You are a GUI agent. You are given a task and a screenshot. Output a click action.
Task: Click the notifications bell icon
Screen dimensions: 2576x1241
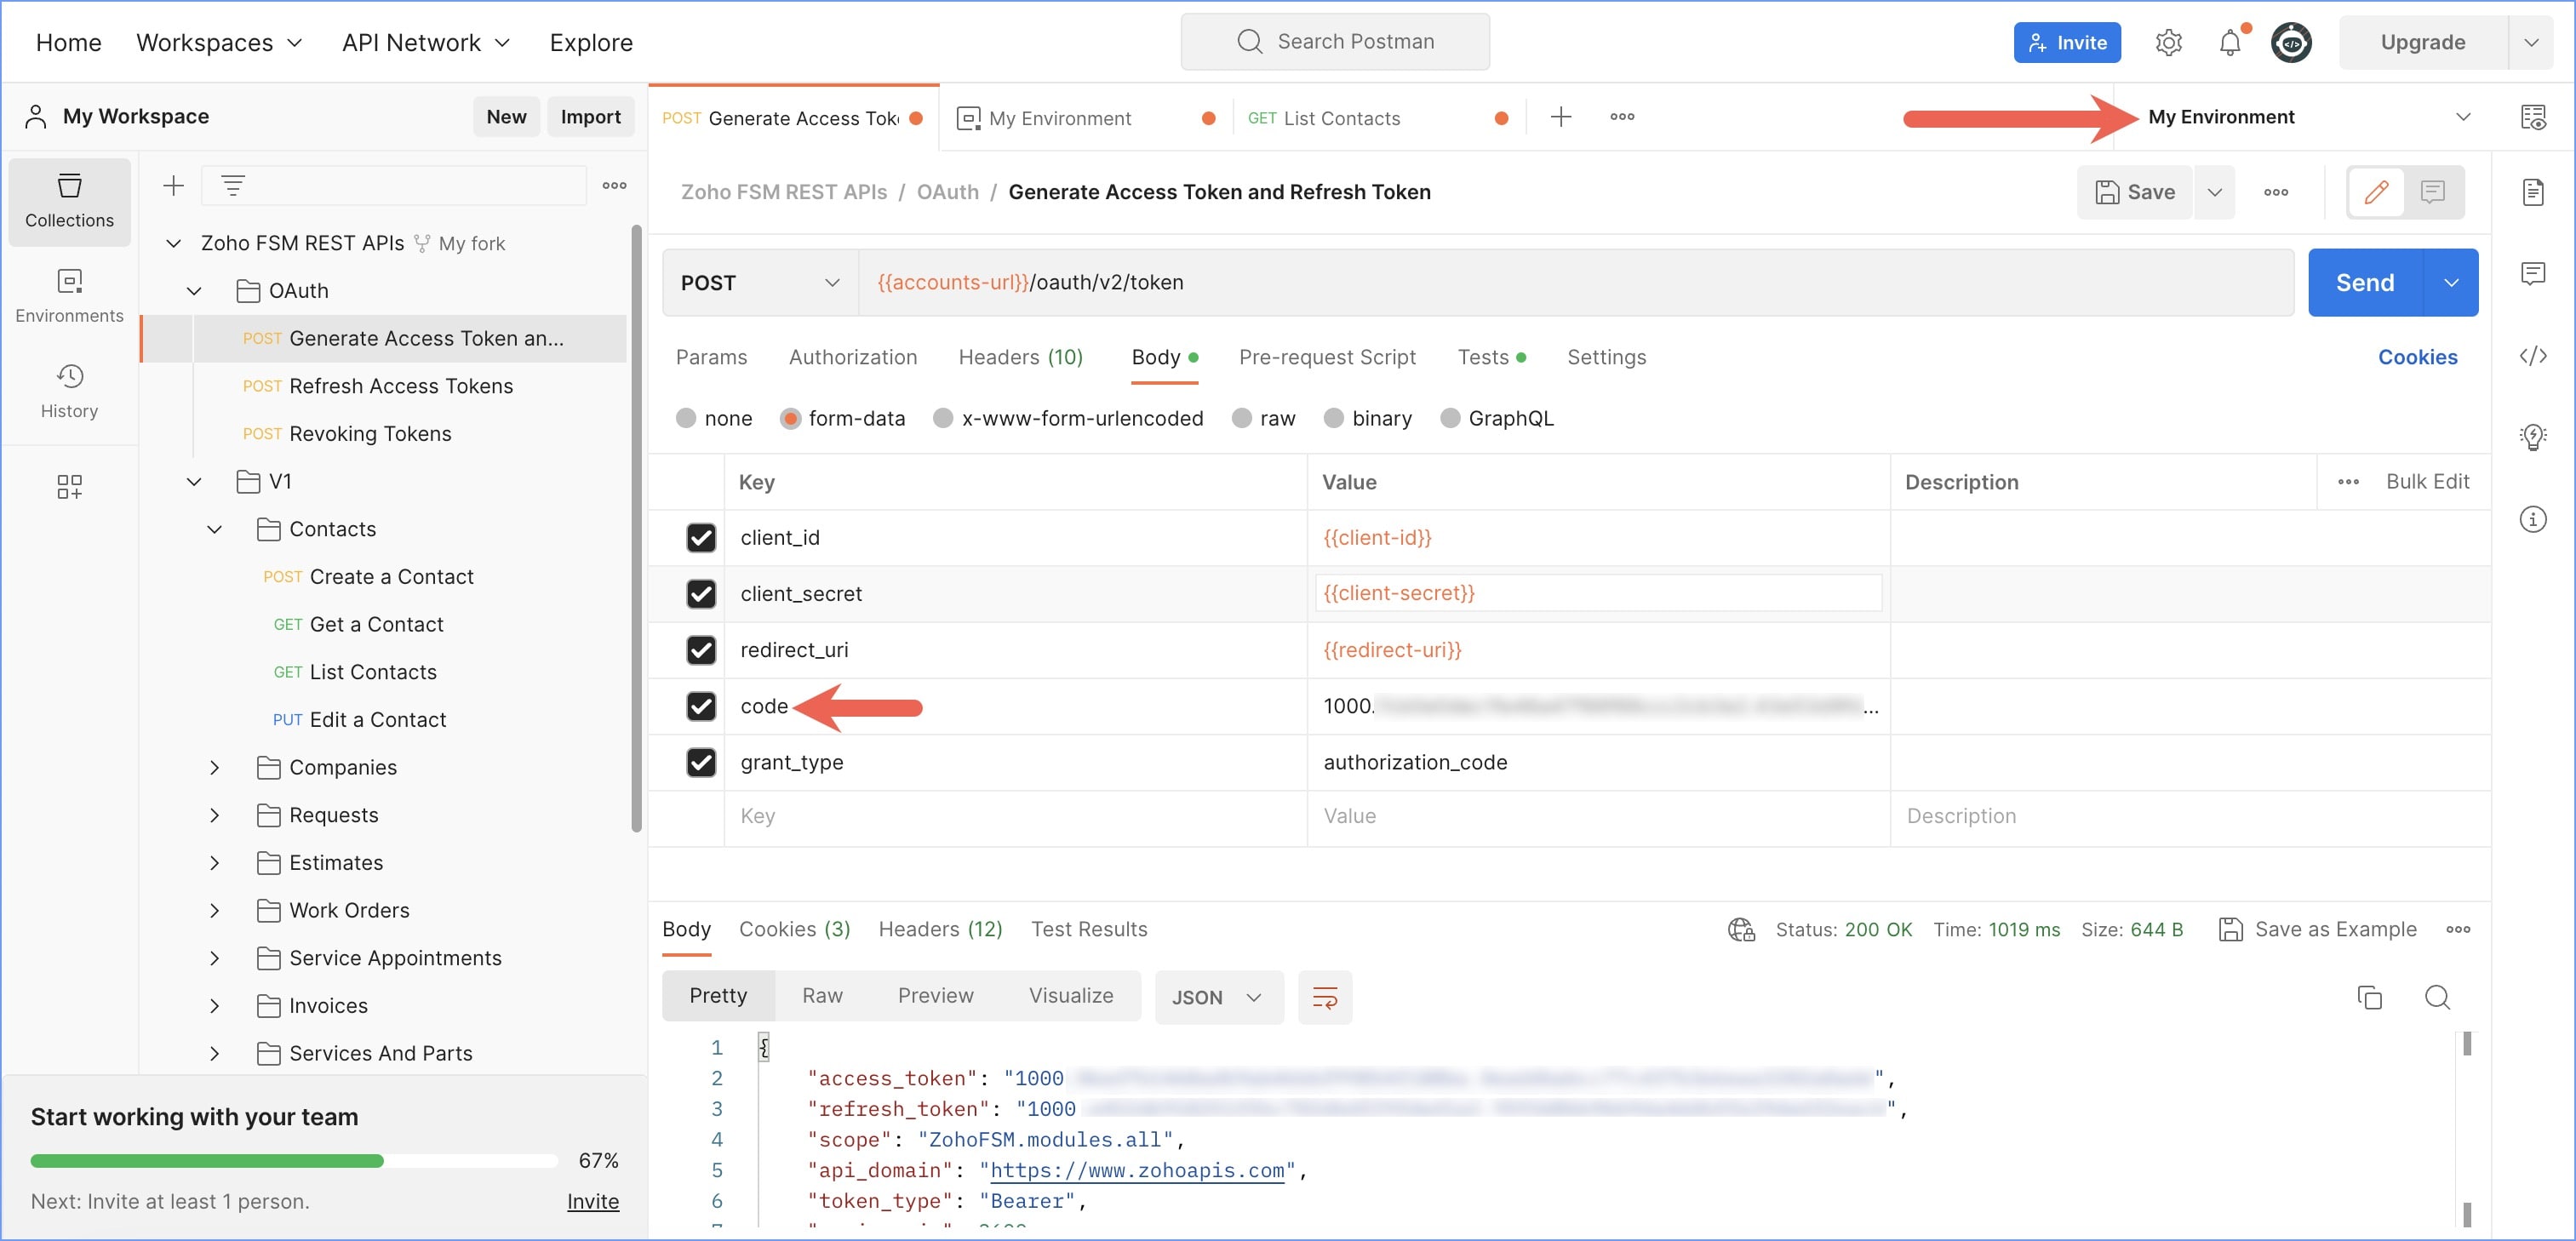pyautogui.click(x=2229, y=43)
